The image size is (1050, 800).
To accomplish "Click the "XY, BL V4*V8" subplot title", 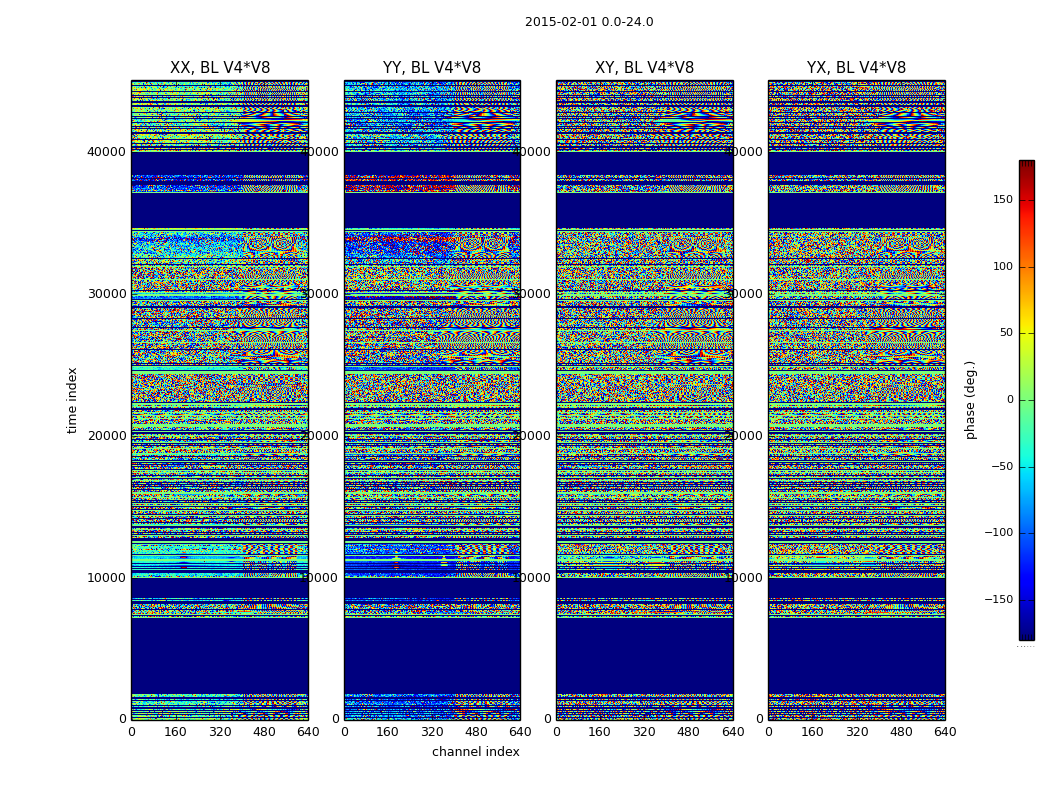I will click(645, 68).
